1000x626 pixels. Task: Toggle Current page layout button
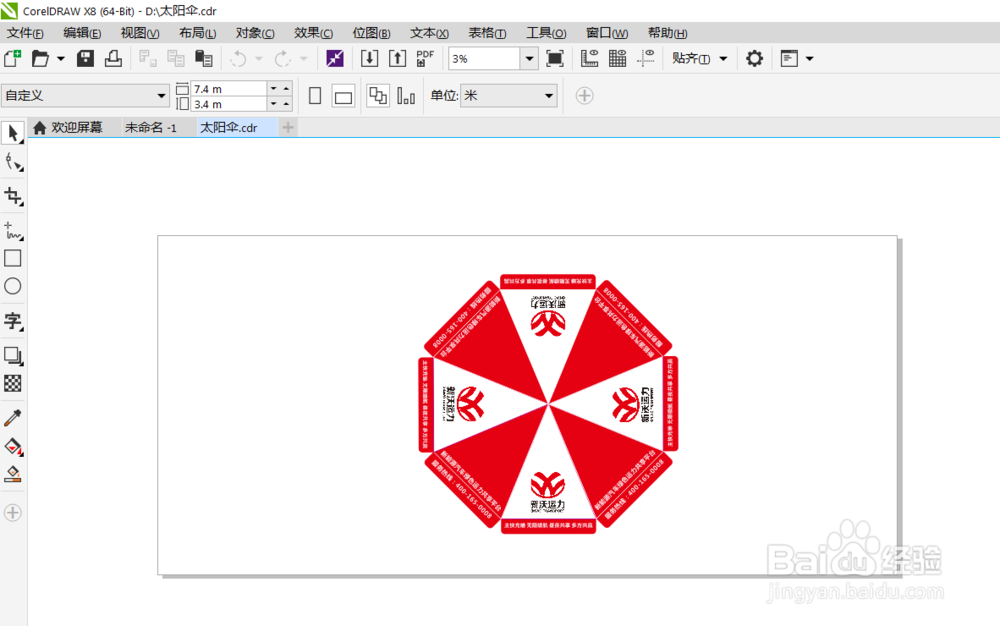point(406,96)
